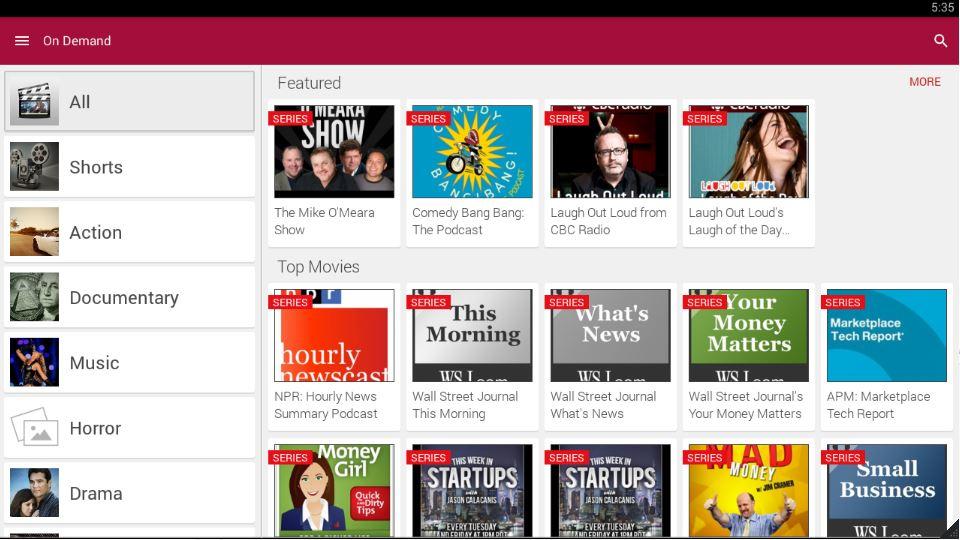The image size is (960, 540).
Task: Click 'Laugh Out Loud from CBC Radio' title
Action: 609,221
